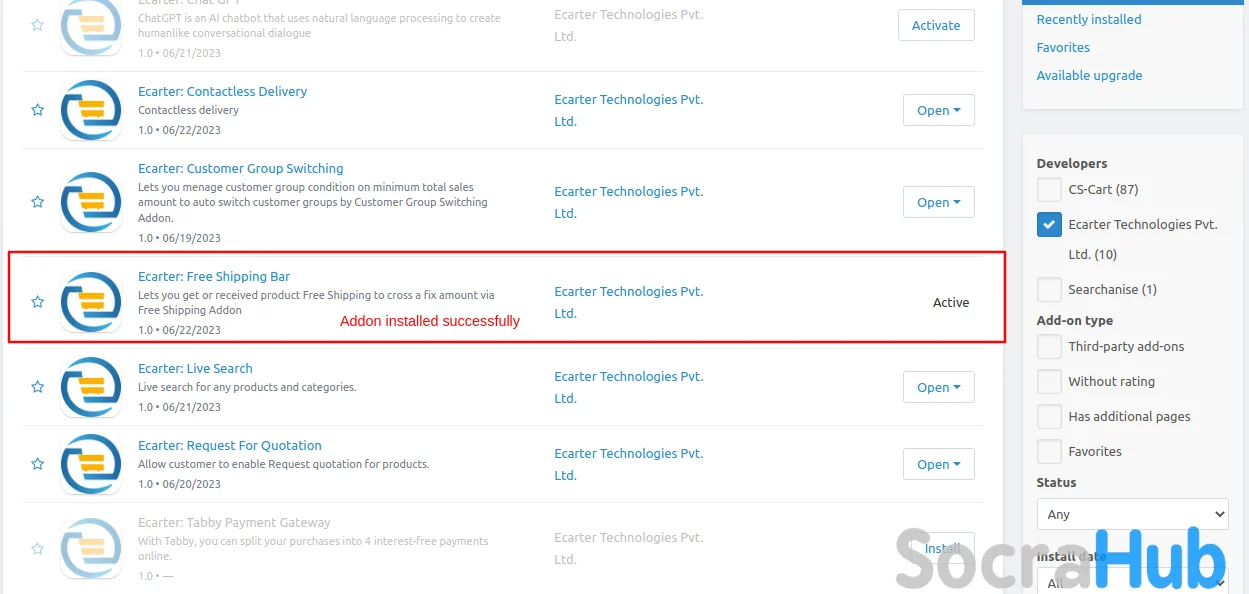This screenshot has height=594, width=1249.
Task: Enable the Third-party add-ons checkbox
Action: [x=1049, y=347]
